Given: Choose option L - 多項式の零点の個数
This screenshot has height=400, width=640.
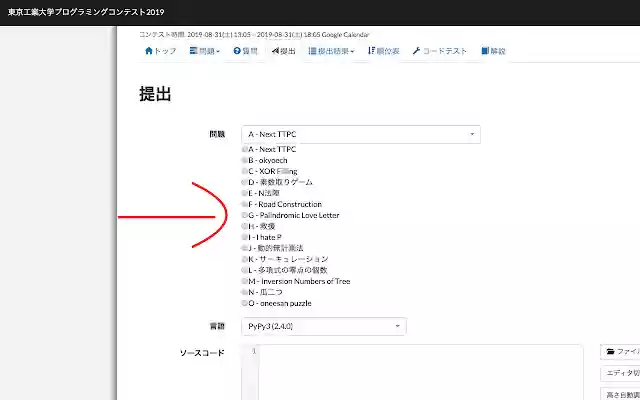Looking at the screenshot, I should (x=285, y=270).
